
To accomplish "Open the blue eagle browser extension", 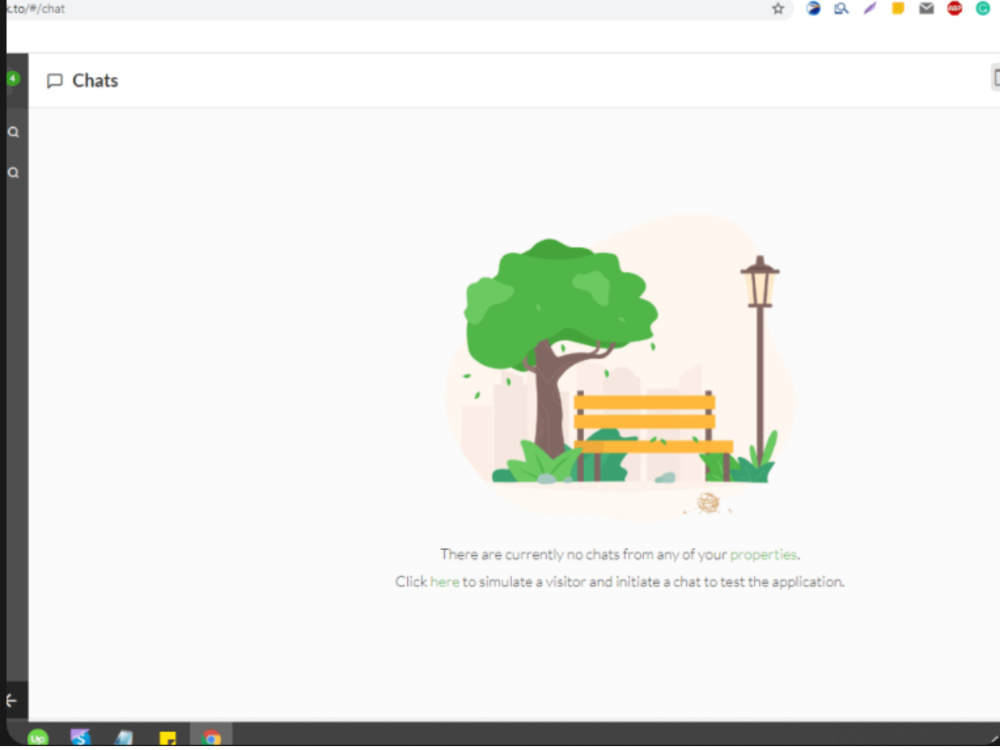I will coord(813,8).
